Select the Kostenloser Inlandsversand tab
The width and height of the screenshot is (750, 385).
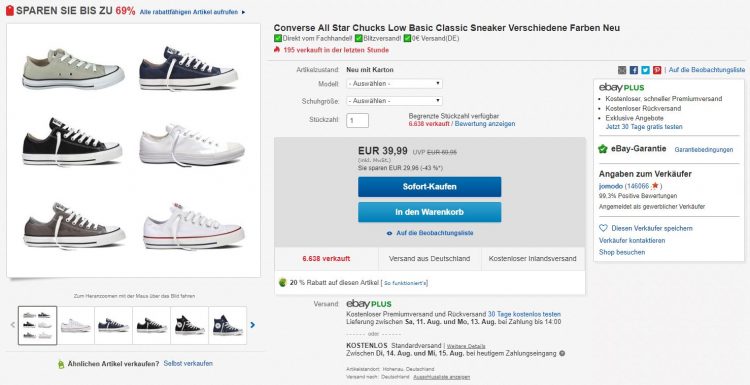(533, 259)
